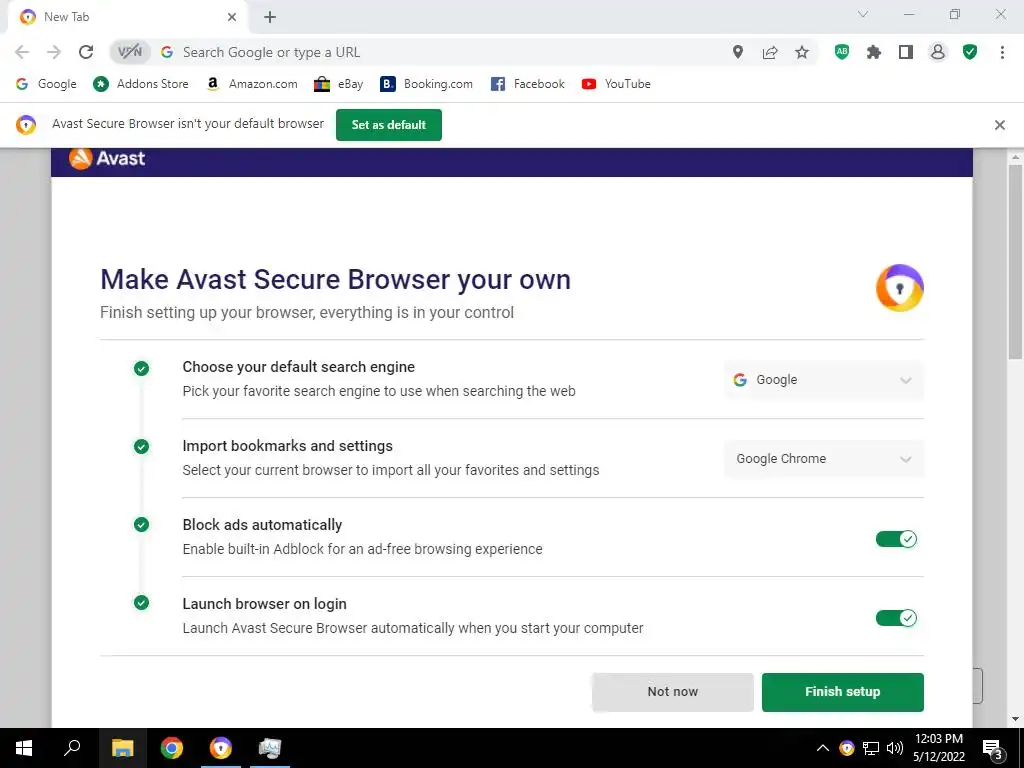Viewport: 1024px width, 768px height.
Task: Click the network icon in system tray
Action: coord(871,748)
